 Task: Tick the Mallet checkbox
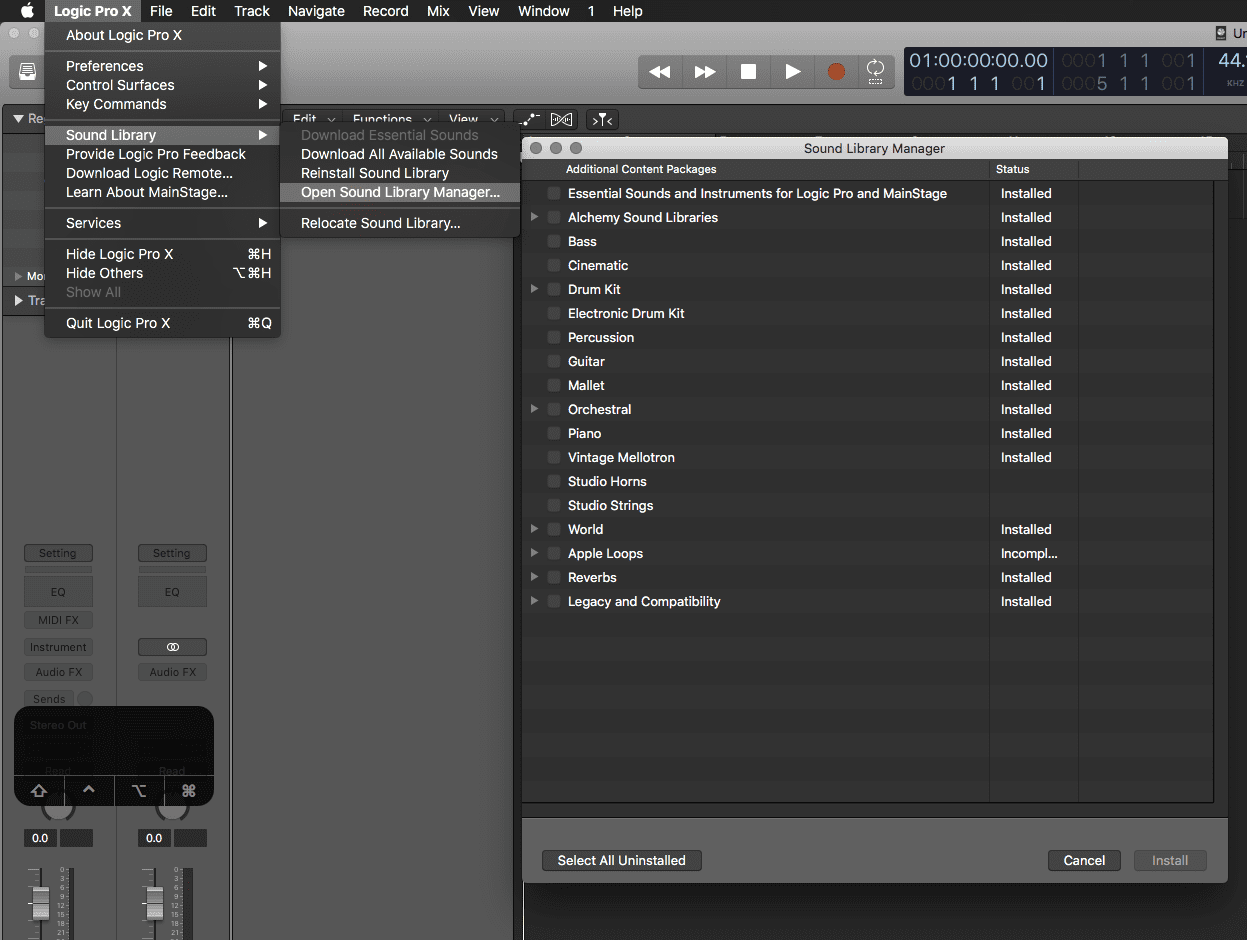(554, 385)
